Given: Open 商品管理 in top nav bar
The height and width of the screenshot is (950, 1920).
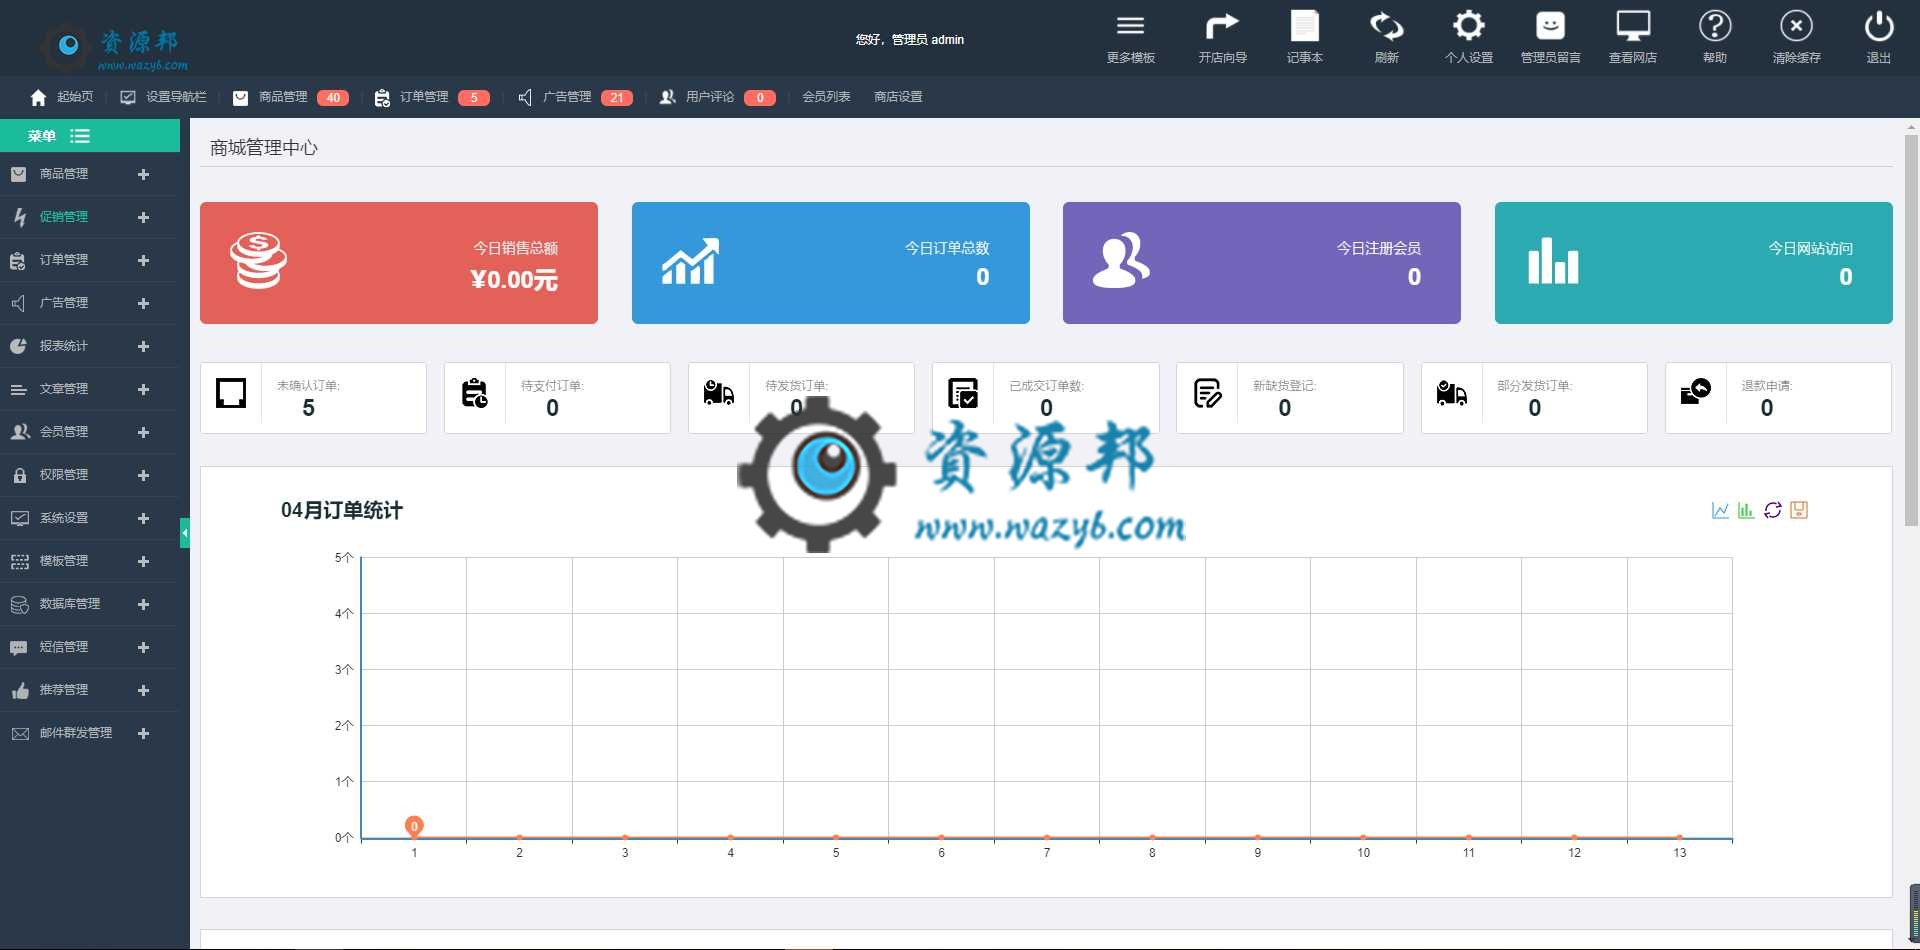Looking at the screenshot, I should (283, 97).
